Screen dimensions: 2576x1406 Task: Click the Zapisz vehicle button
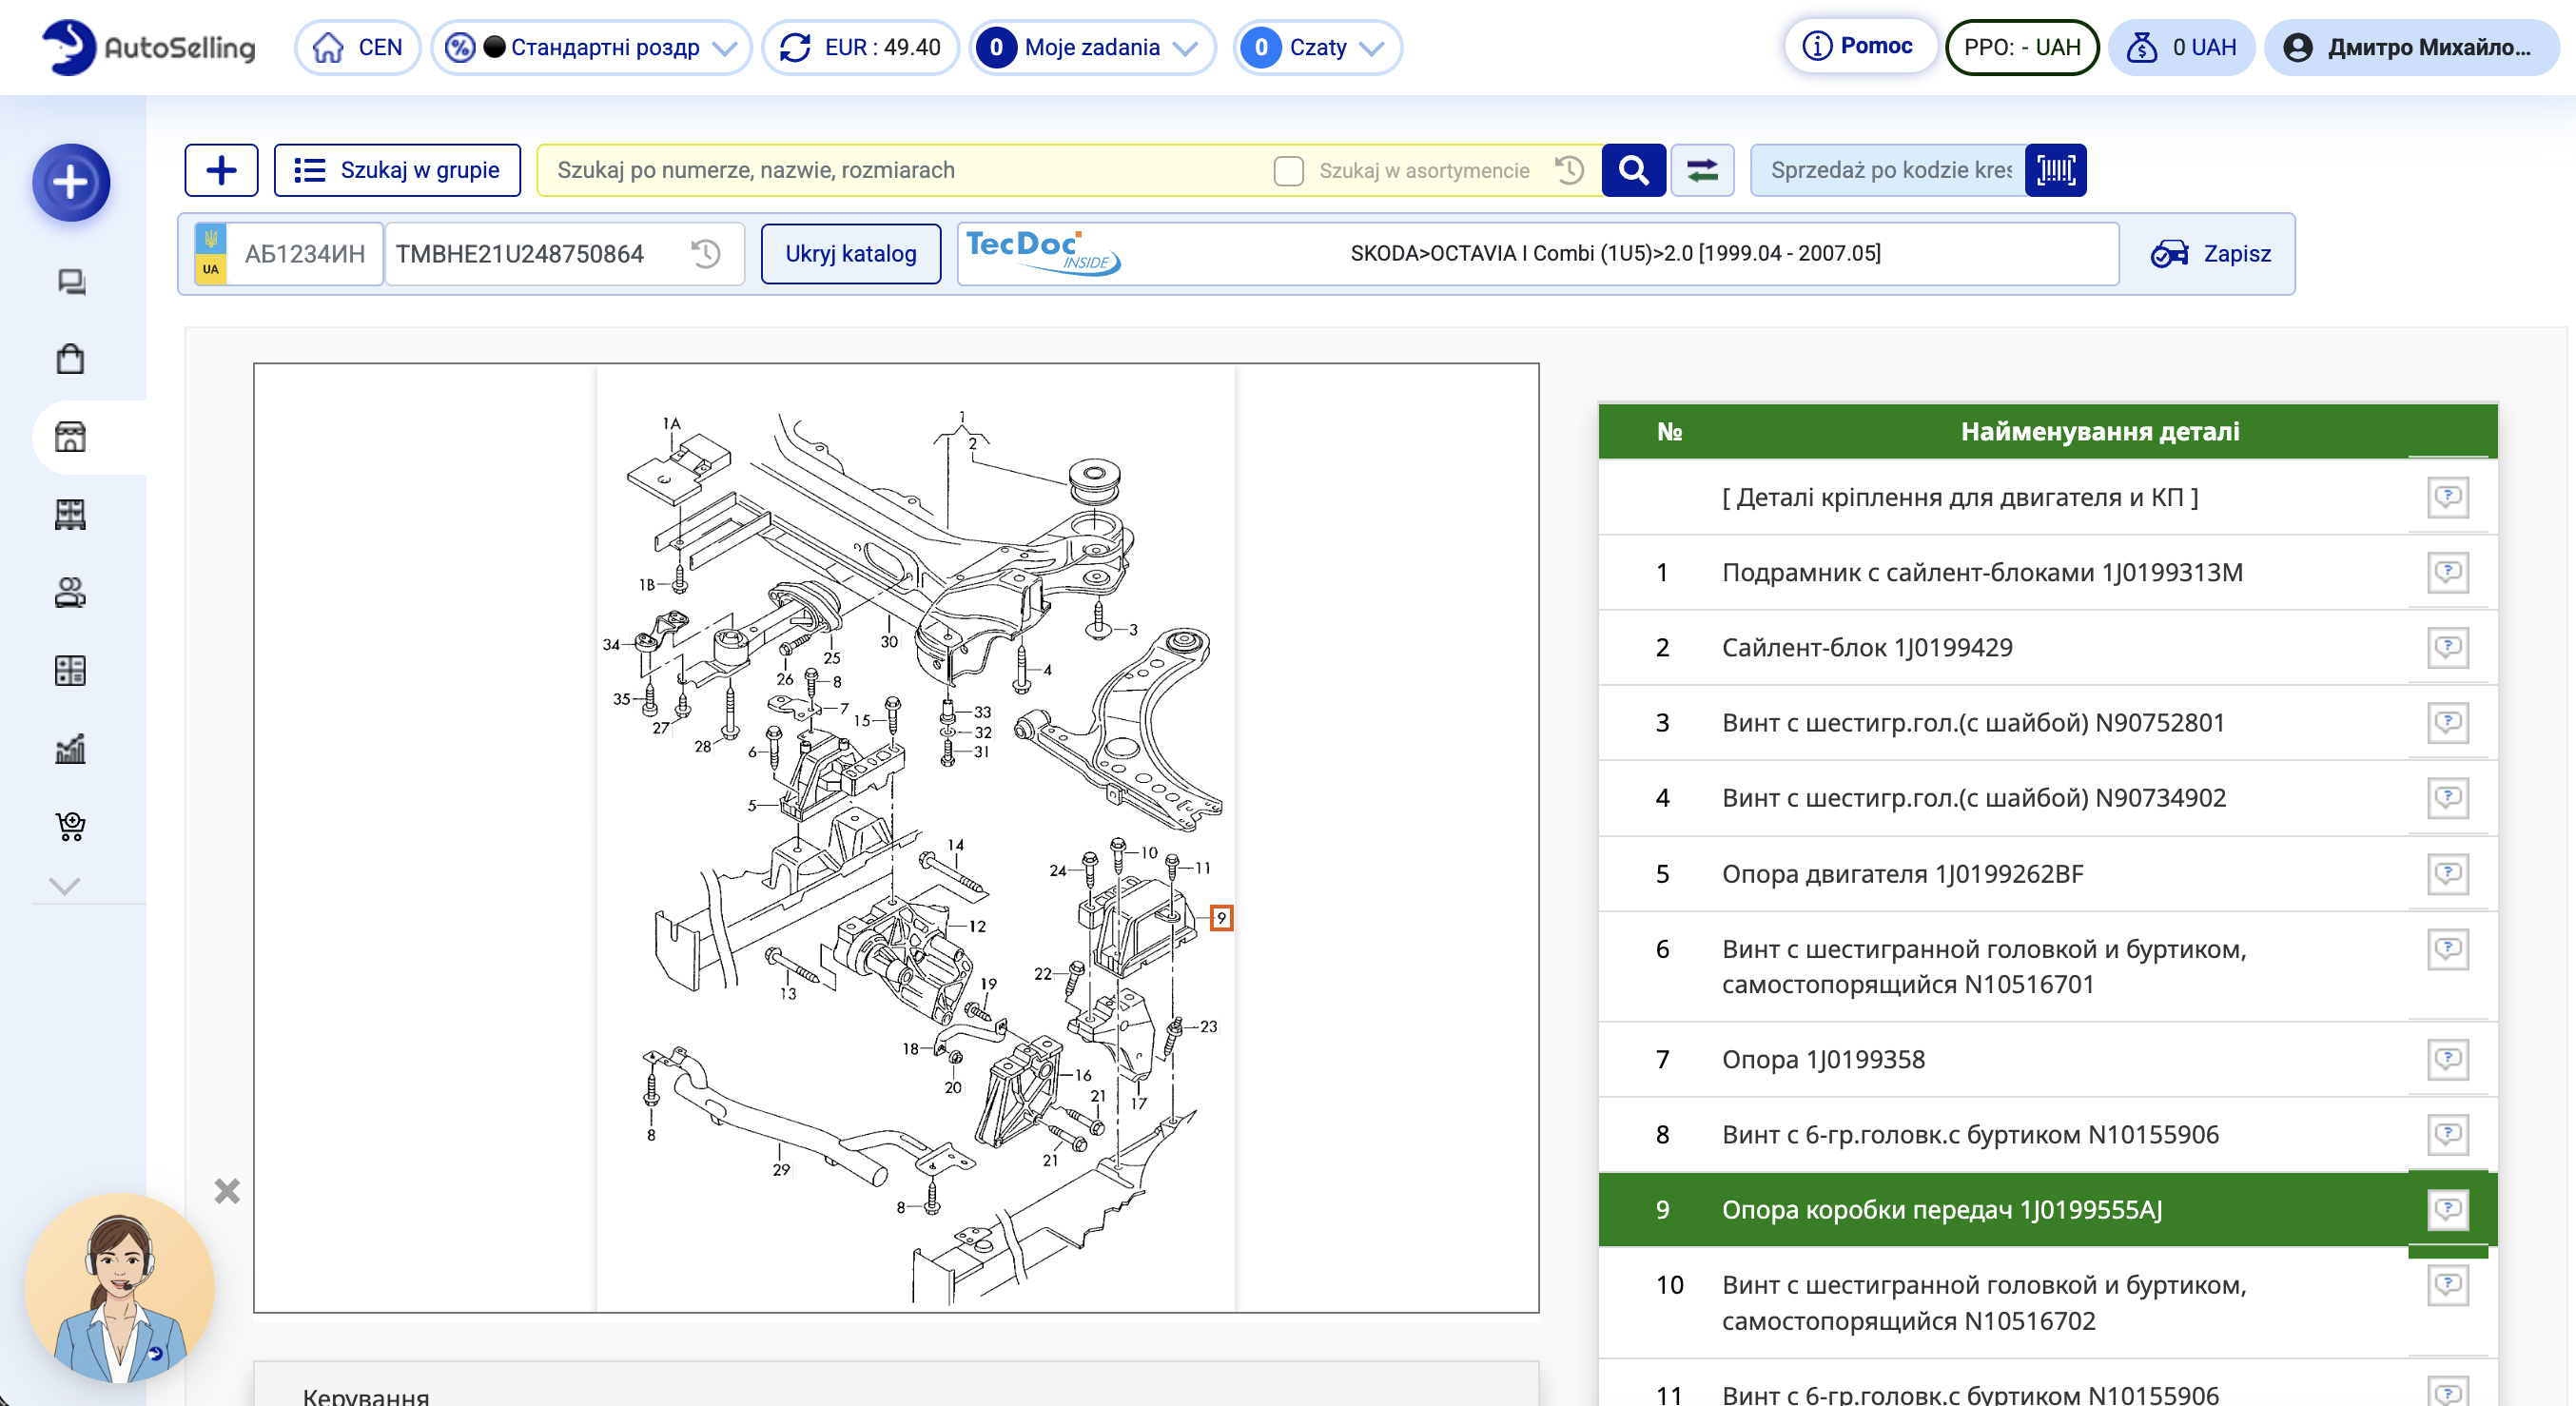pyautogui.click(x=2211, y=254)
